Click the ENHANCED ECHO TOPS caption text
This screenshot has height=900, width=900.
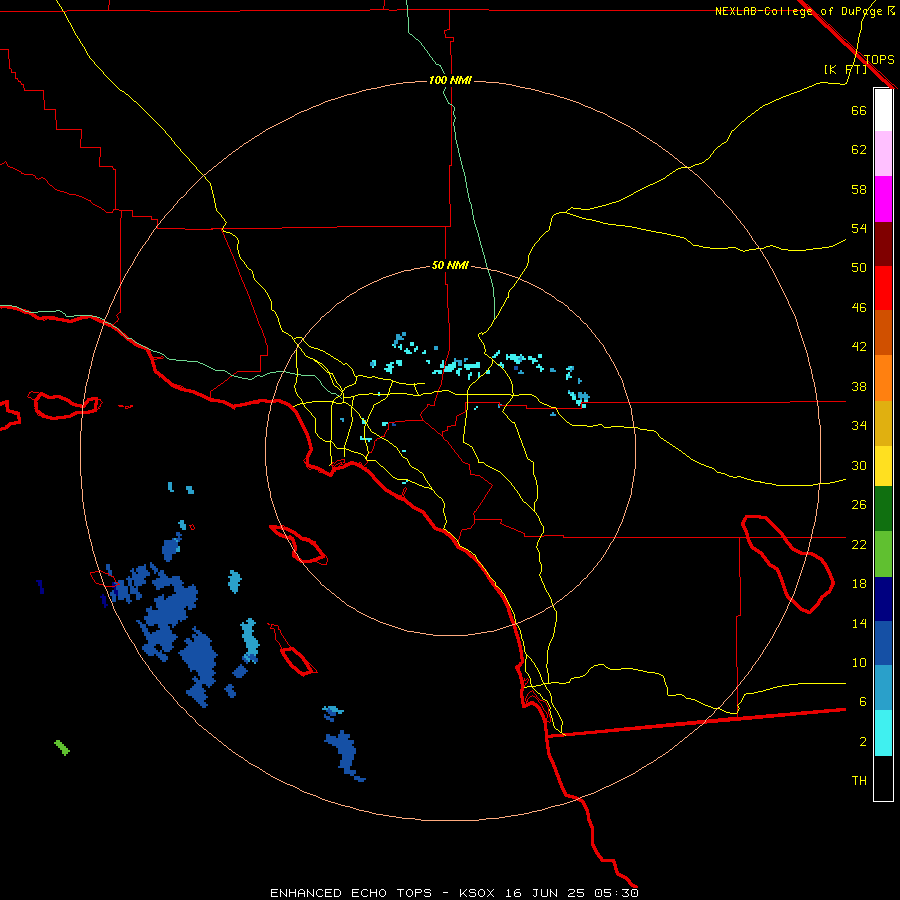tap(351, 893)
